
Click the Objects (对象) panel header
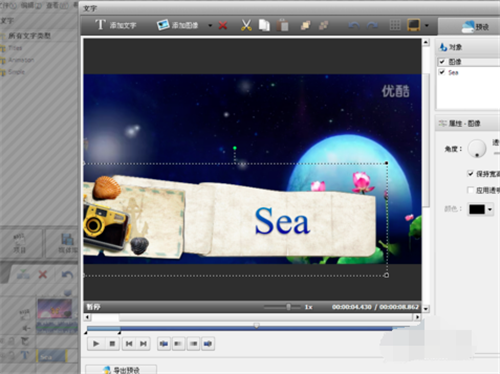click(x=468, y=47)
